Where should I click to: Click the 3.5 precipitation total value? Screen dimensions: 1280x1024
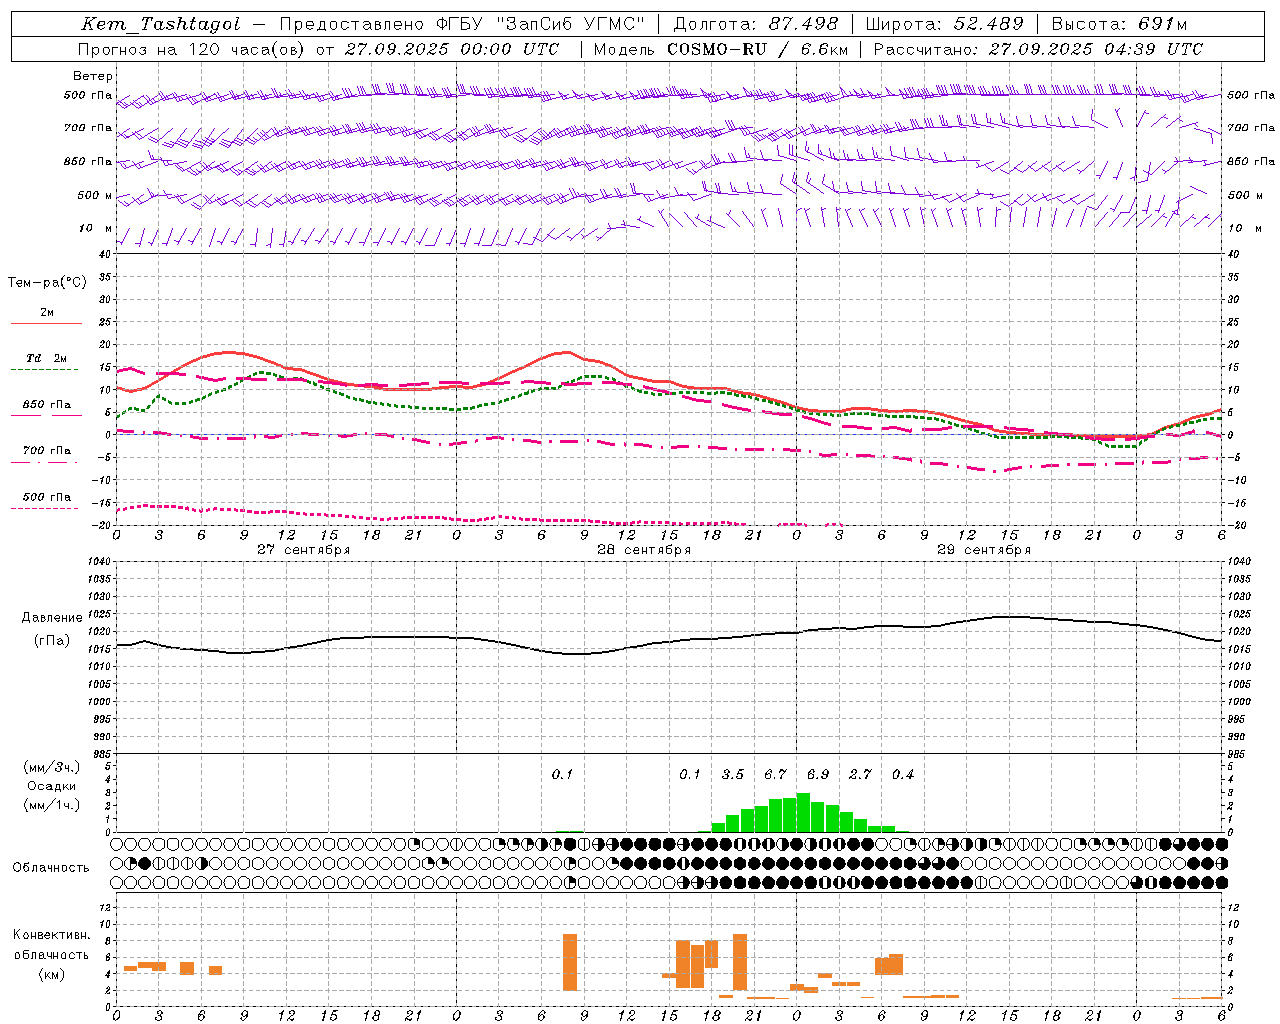pyautogui.click(x=733, y=774)
